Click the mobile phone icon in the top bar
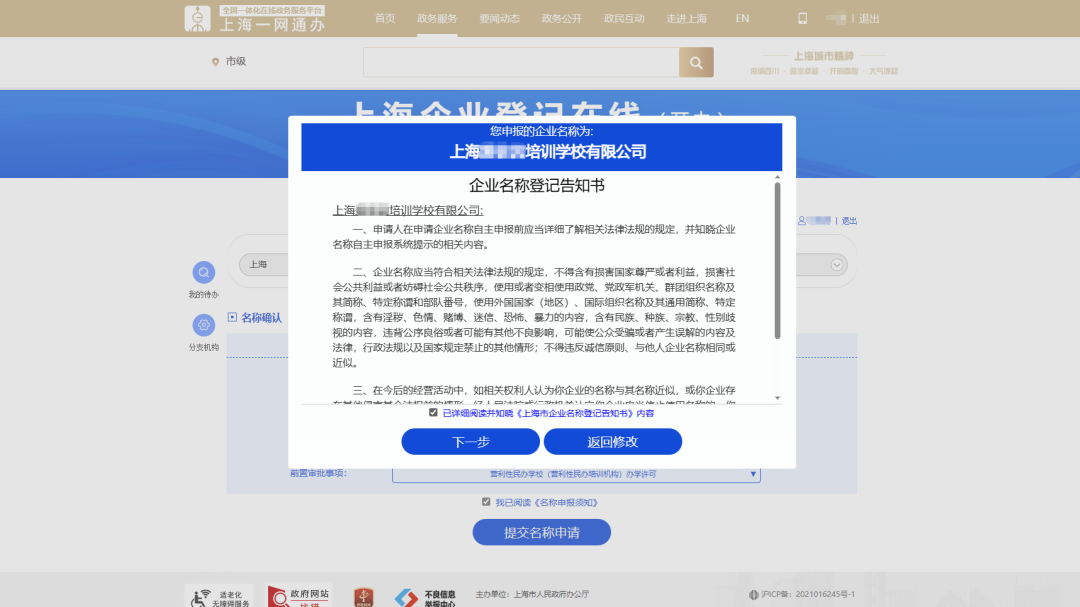The width and height of the screenshot is (1080, 607). tap(802, 17)
